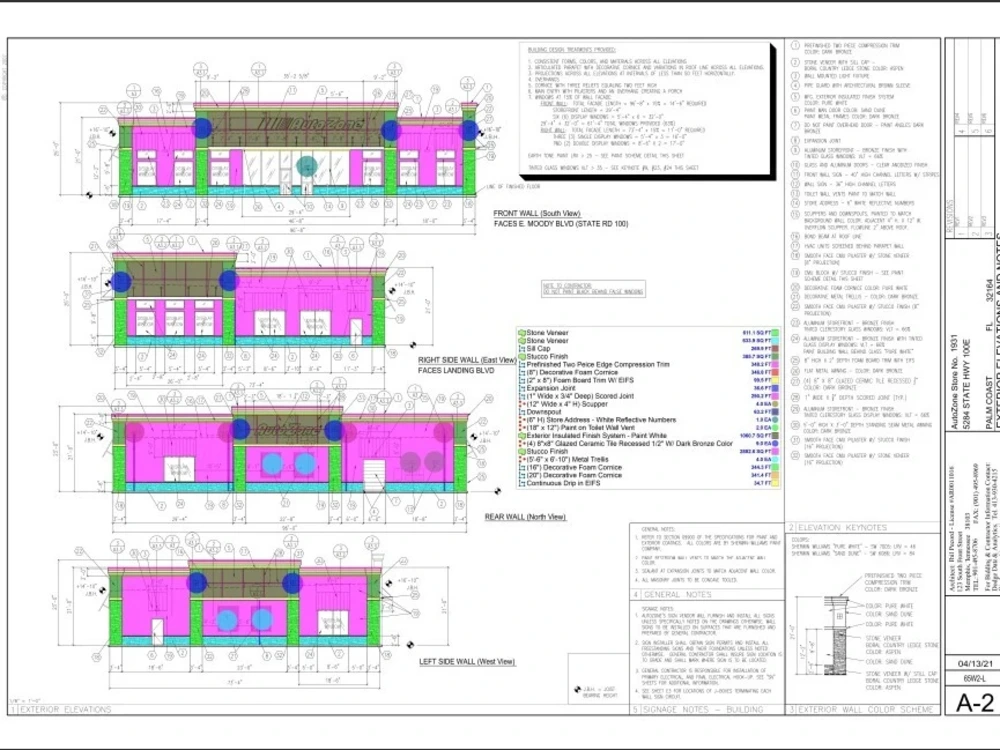Click the (5'-6" x 6'-10") Metal Trellis label
Image resolution: width=1000 pixels, height=750 pixels.
point(568,459)
